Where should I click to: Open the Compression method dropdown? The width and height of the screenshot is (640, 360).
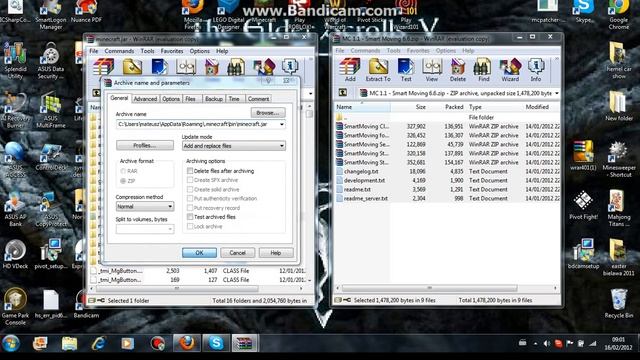(144, 207)
